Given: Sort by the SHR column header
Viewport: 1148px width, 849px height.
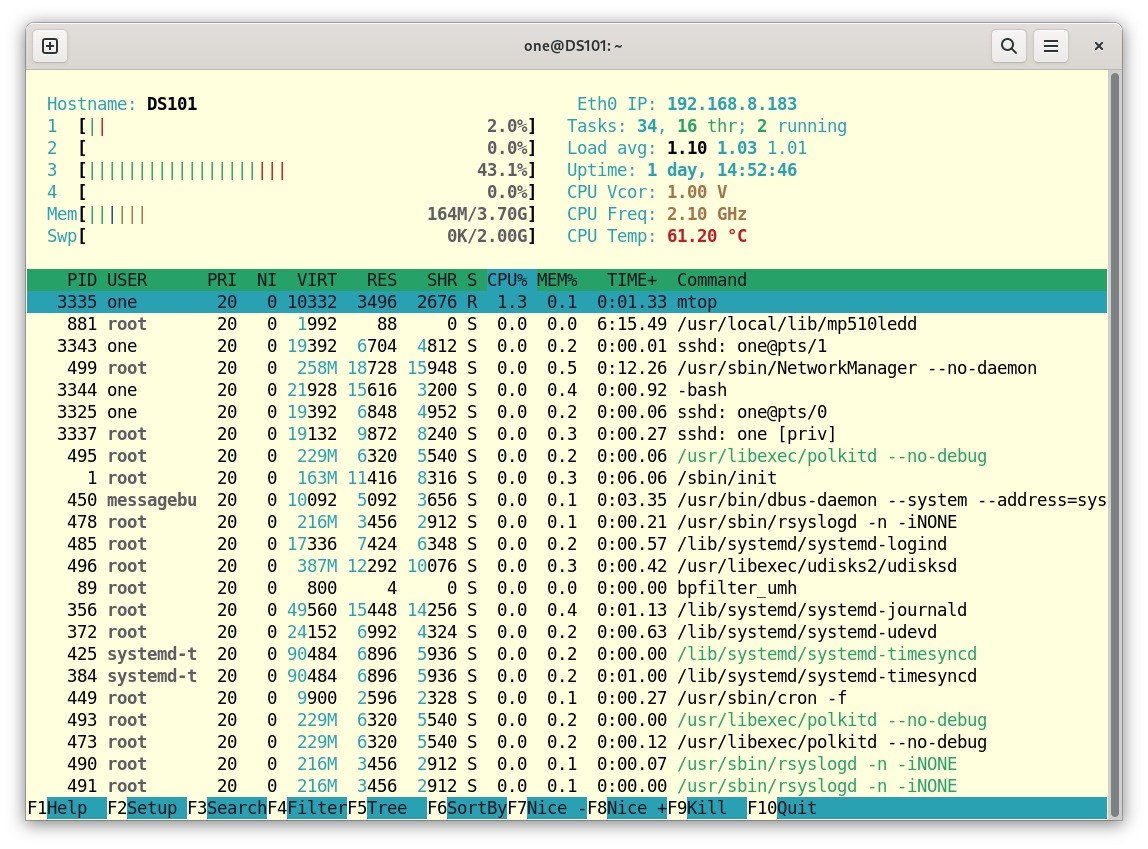Looking at the screenshot, I should 442,280.
